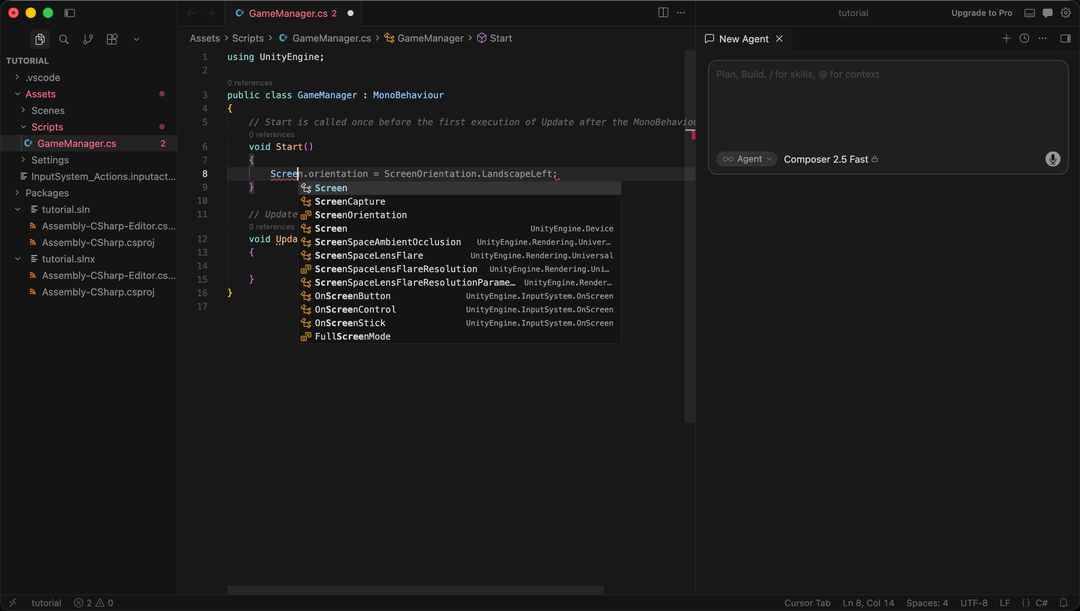1080x611 pixels.
Task: Change encoding via UTF-8 status entry
Action: pyautogui.click(x=974, y=603)
